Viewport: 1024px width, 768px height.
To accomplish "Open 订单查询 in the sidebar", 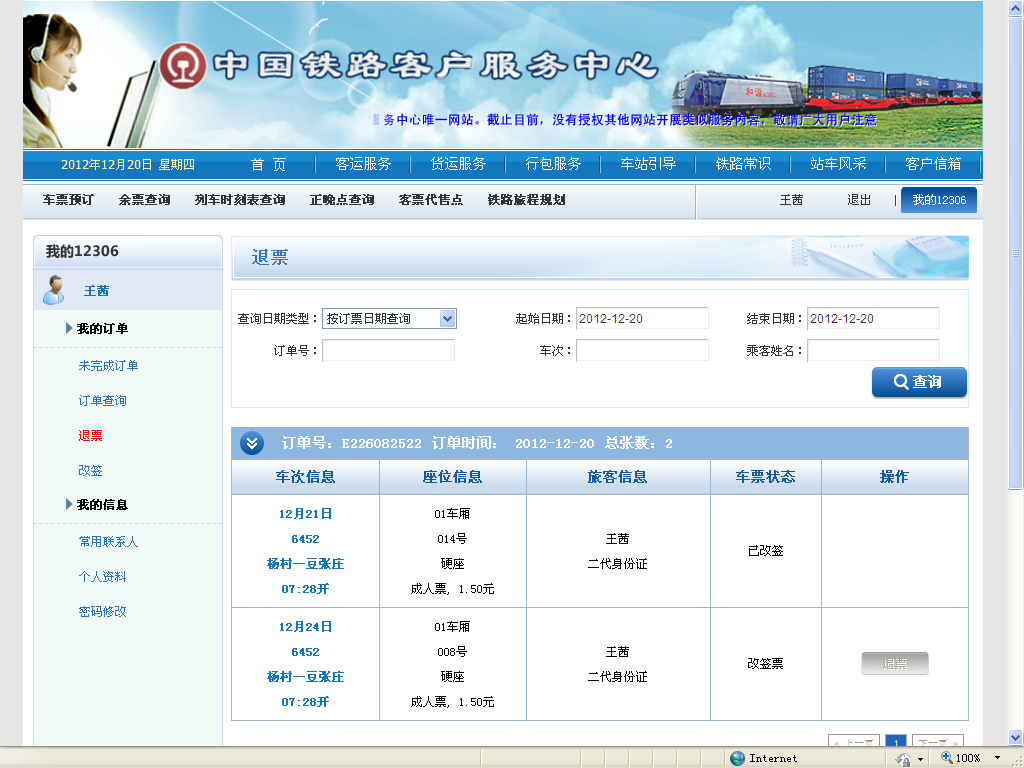I will coord(103,400).
